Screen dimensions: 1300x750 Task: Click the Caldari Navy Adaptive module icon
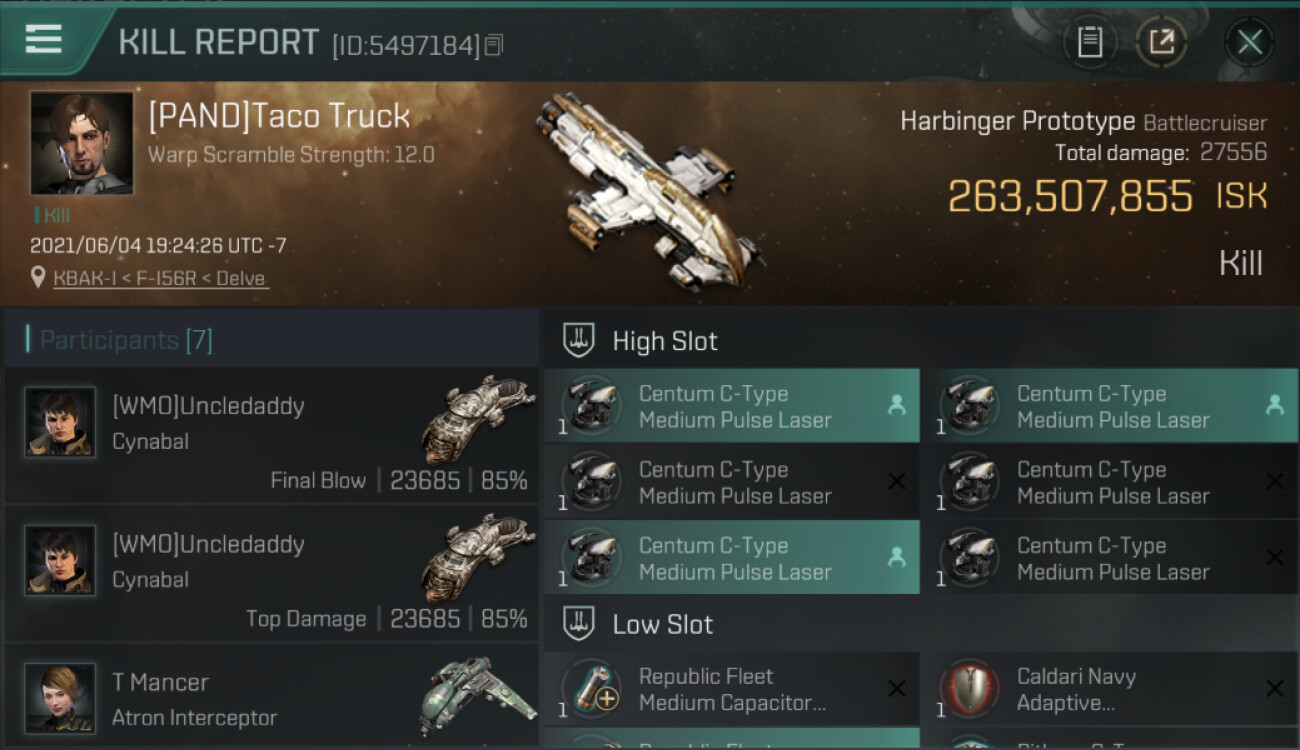[x=969, y=690]
